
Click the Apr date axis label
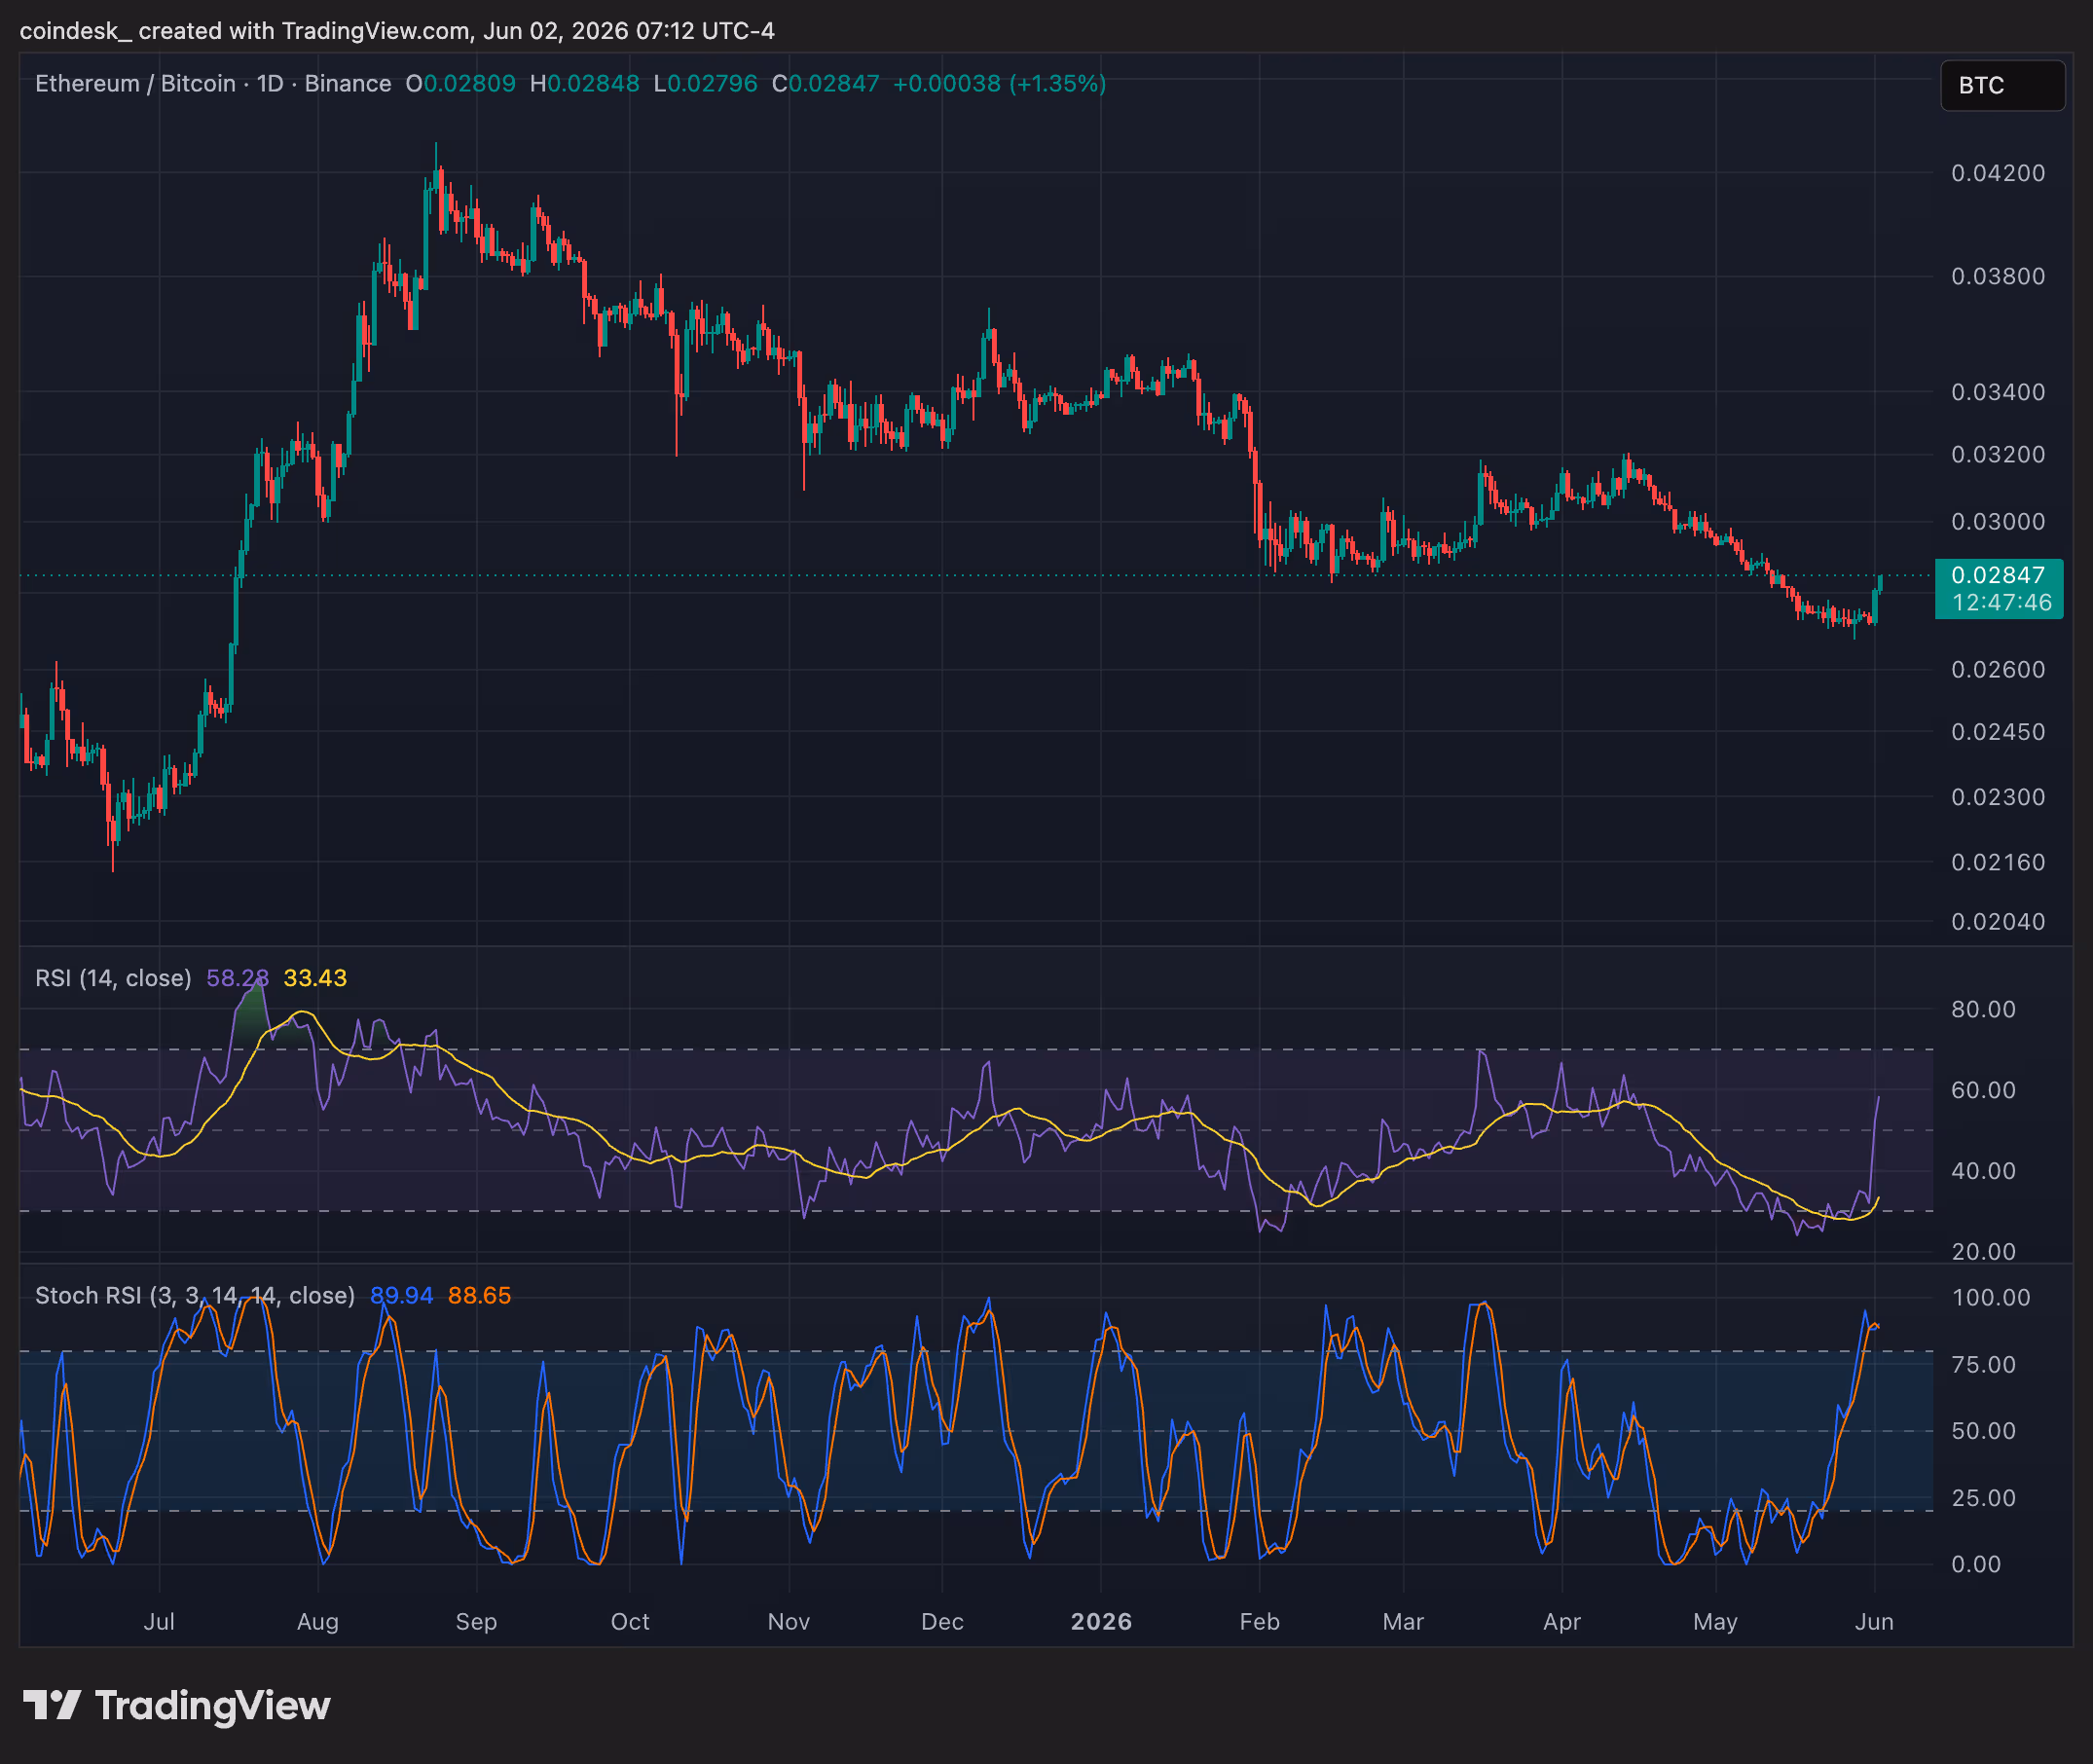coord(1562,1621)
